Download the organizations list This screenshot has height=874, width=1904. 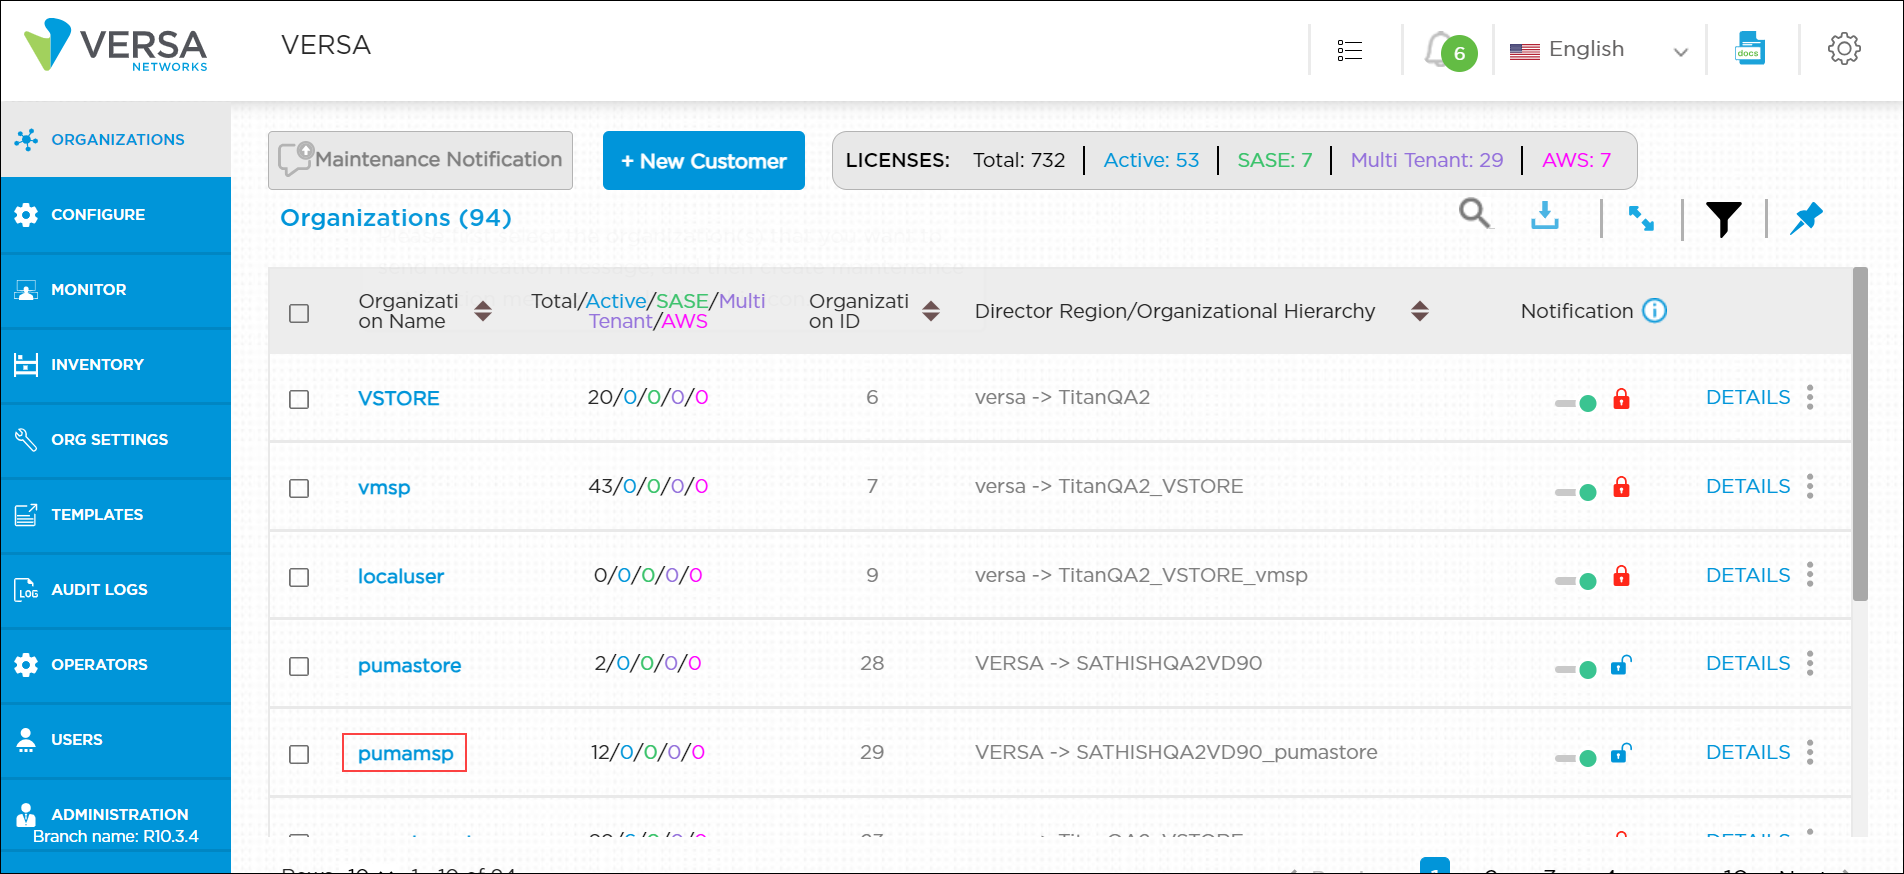pos(1545,215)
